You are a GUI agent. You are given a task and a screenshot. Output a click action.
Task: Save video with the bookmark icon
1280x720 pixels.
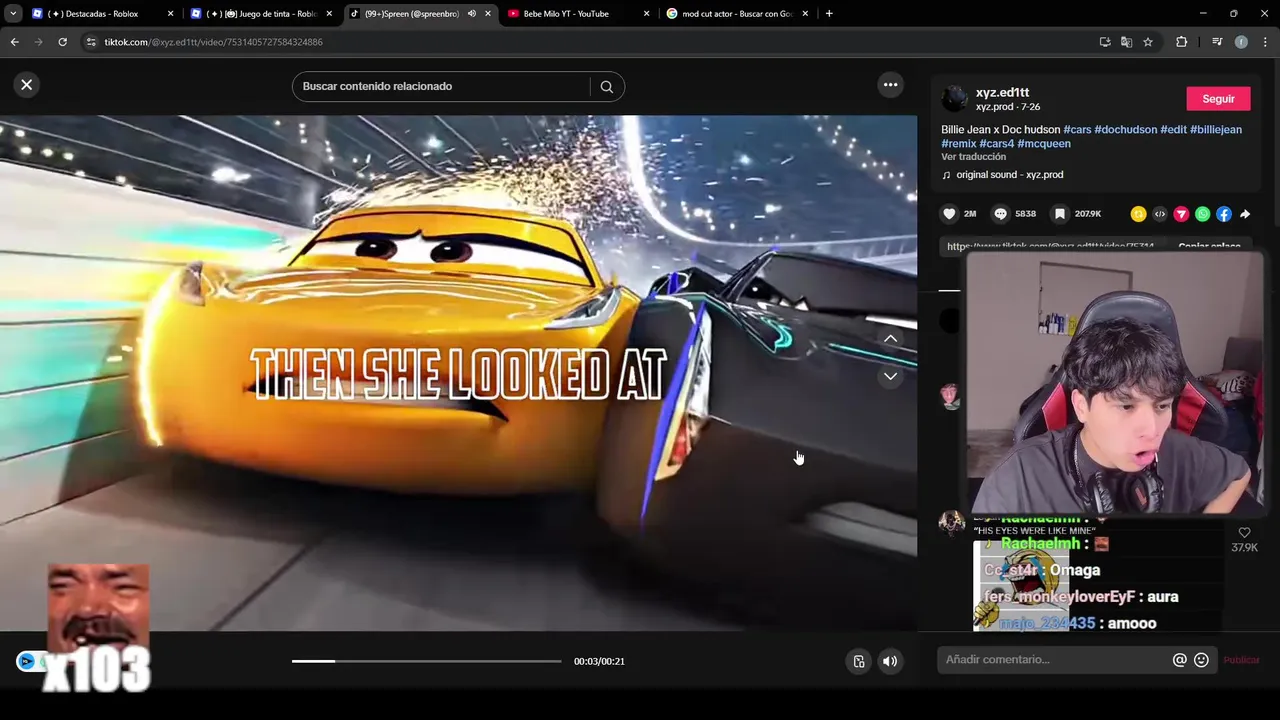click(x=1060, y=214)
